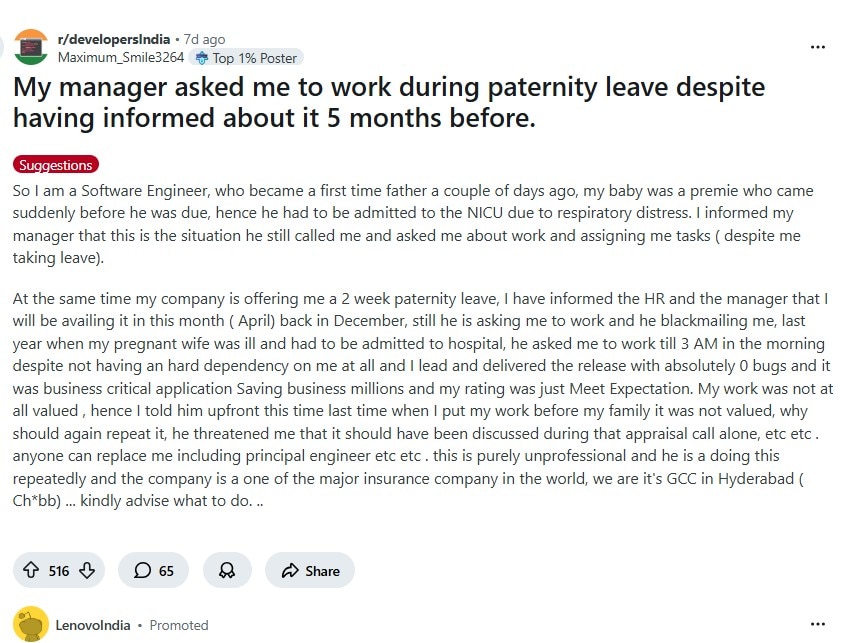859x643 pixels.
Task: Click the 516 vote count
Action: [x=59, y=571]
